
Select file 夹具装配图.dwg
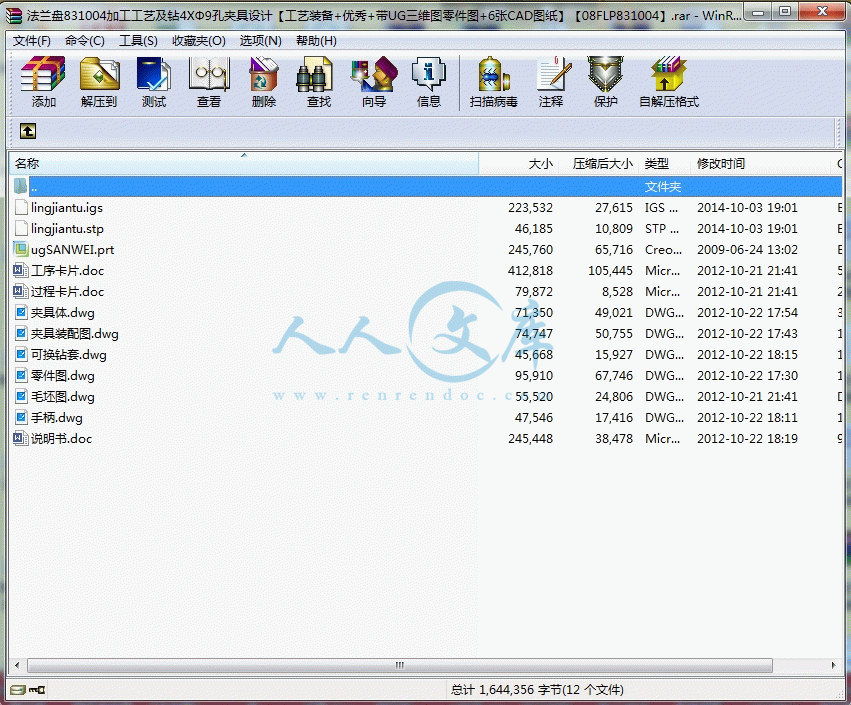[x=74, y=334]
